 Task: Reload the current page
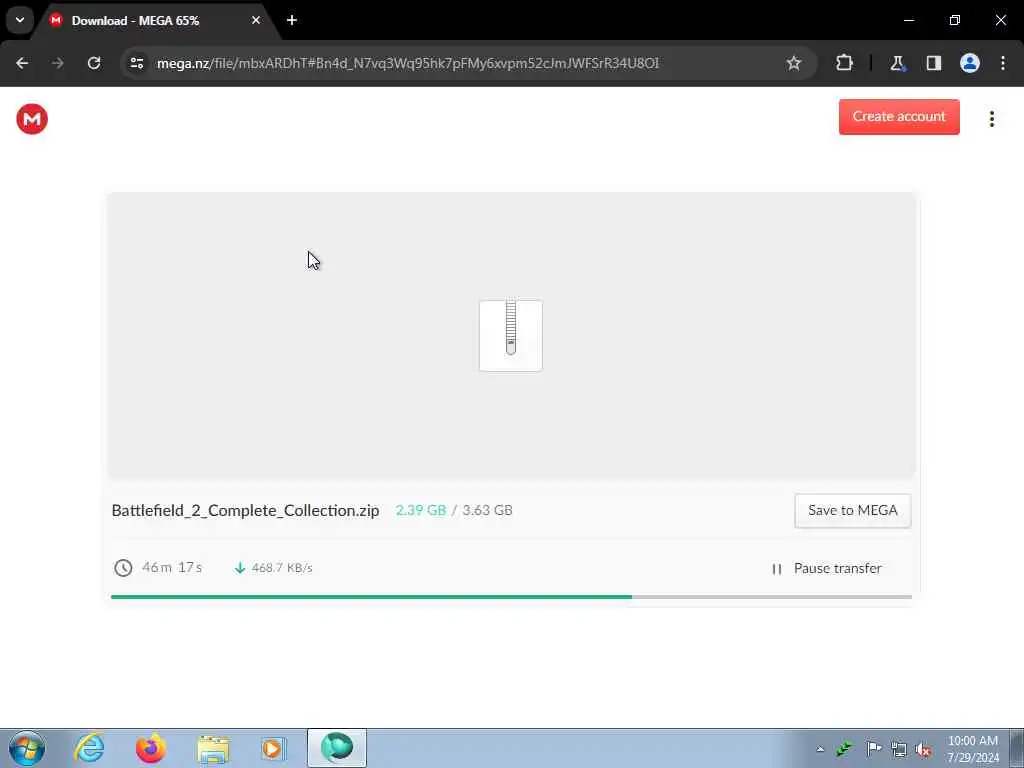point(94,63)
